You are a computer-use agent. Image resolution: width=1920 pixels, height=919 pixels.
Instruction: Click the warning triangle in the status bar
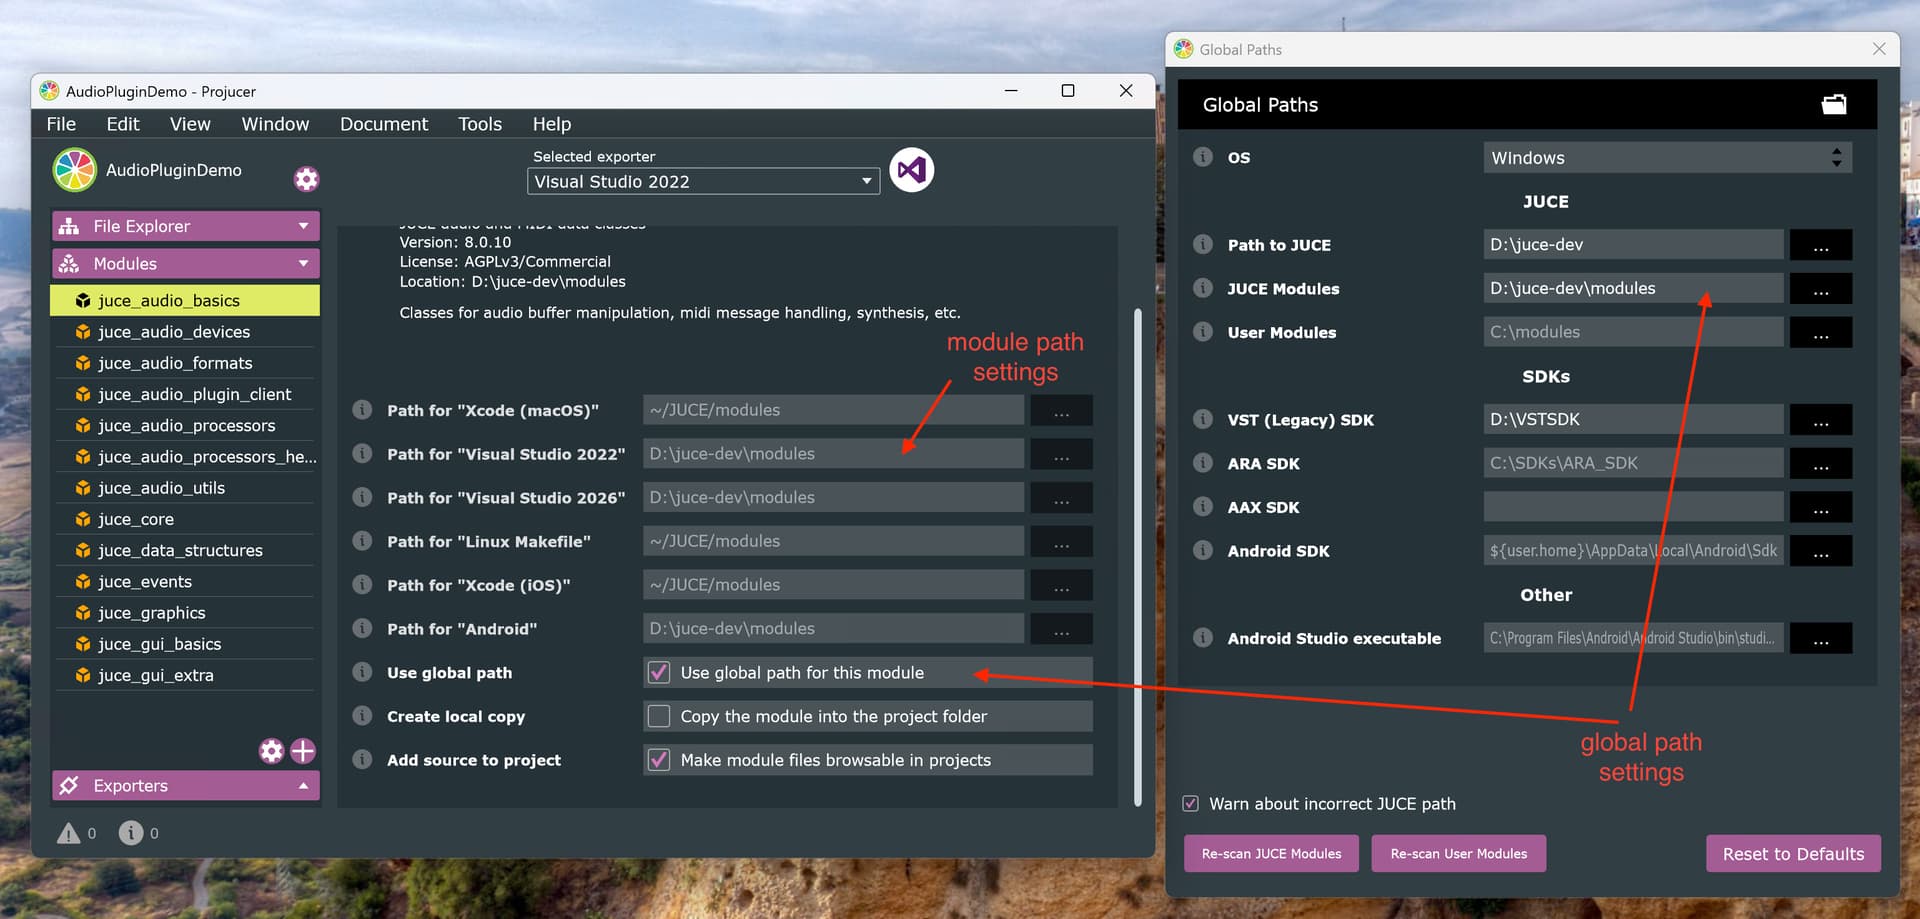point(68,832)
